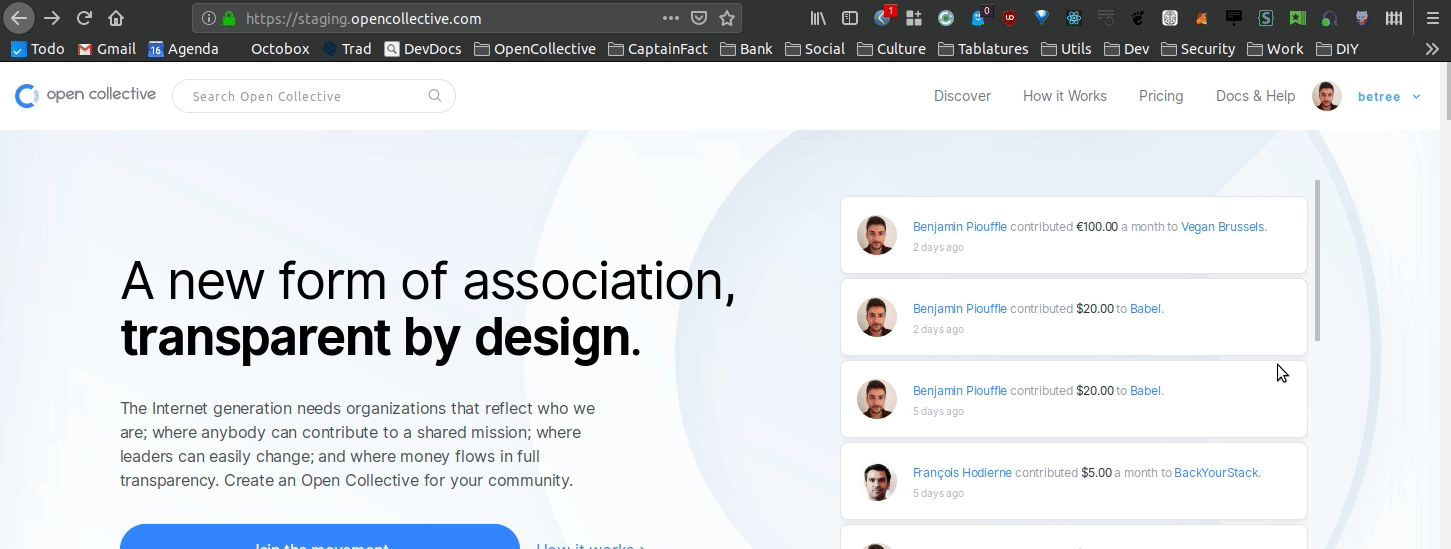
Task: Open the uBlock Origin extension
Action: 1010,18
